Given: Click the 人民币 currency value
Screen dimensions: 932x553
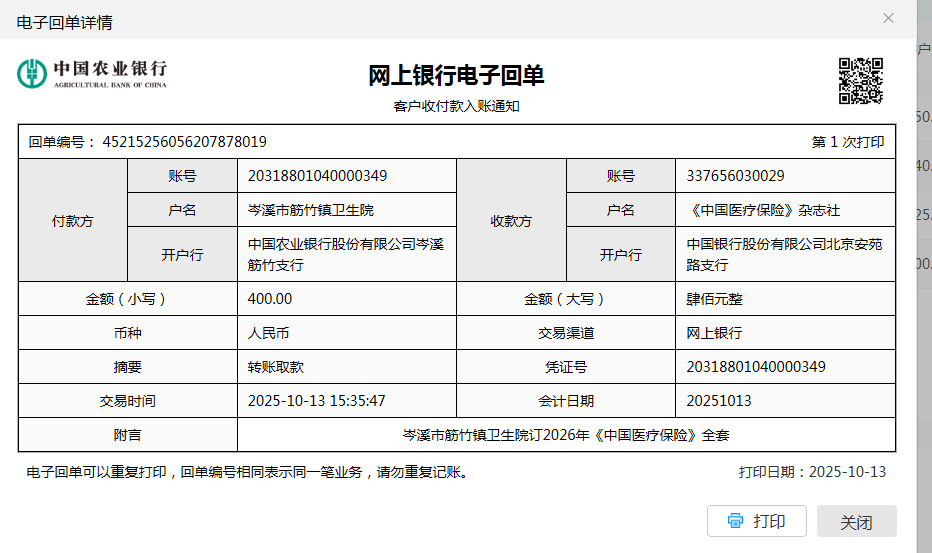Looking at the screenshot, I should pyautogui.click(x=268, y=333).
